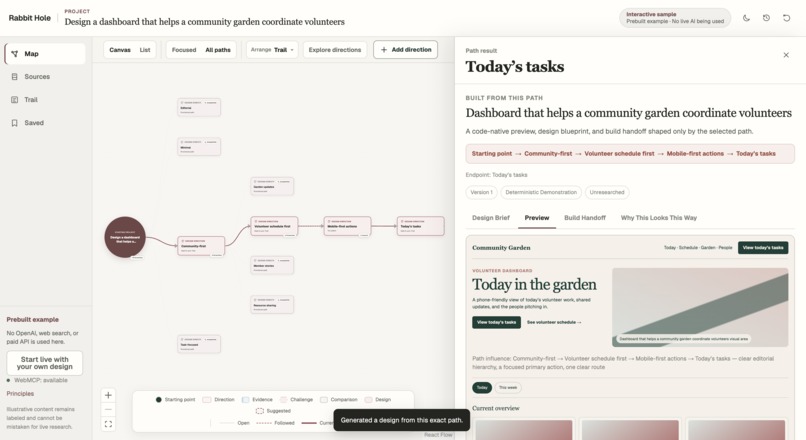
Task: Click the Challenge legend swatch
Action: pos(283,399)
